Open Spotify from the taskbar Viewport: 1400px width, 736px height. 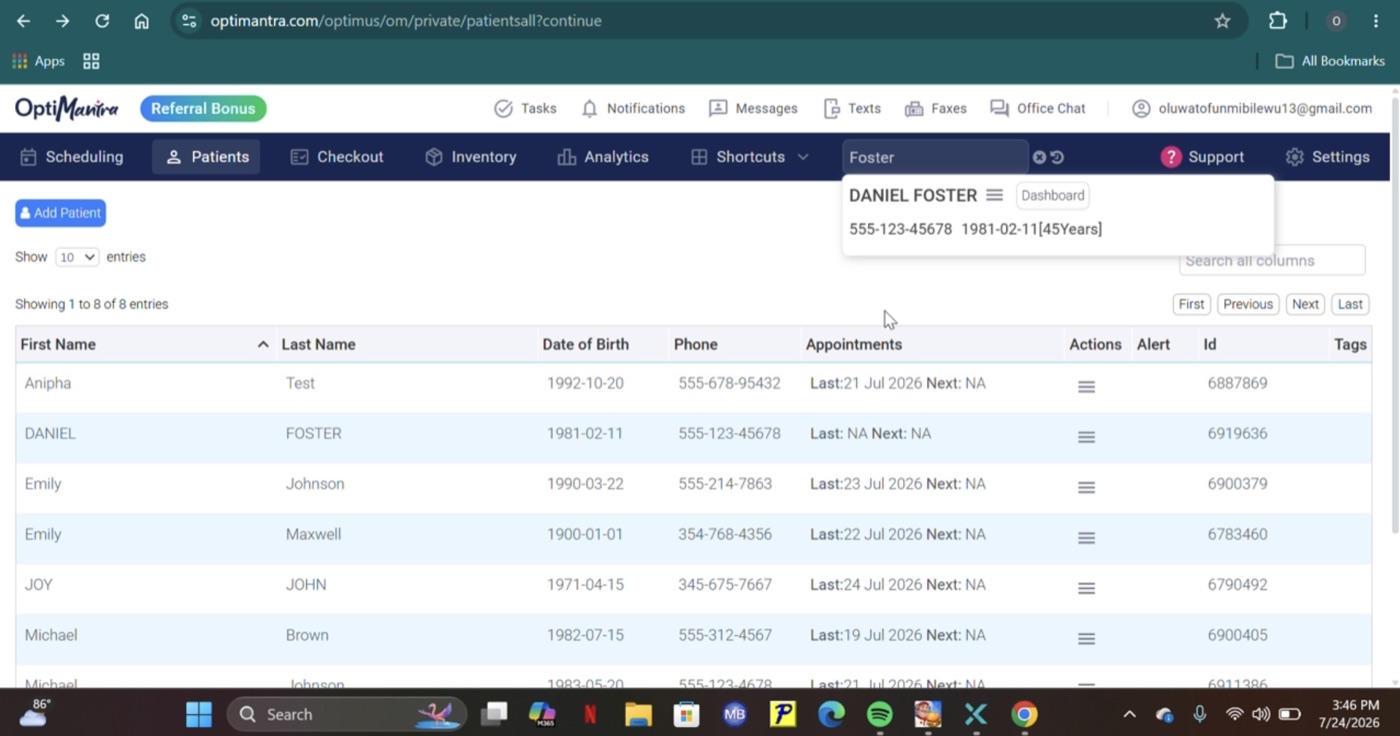(879, 714)
